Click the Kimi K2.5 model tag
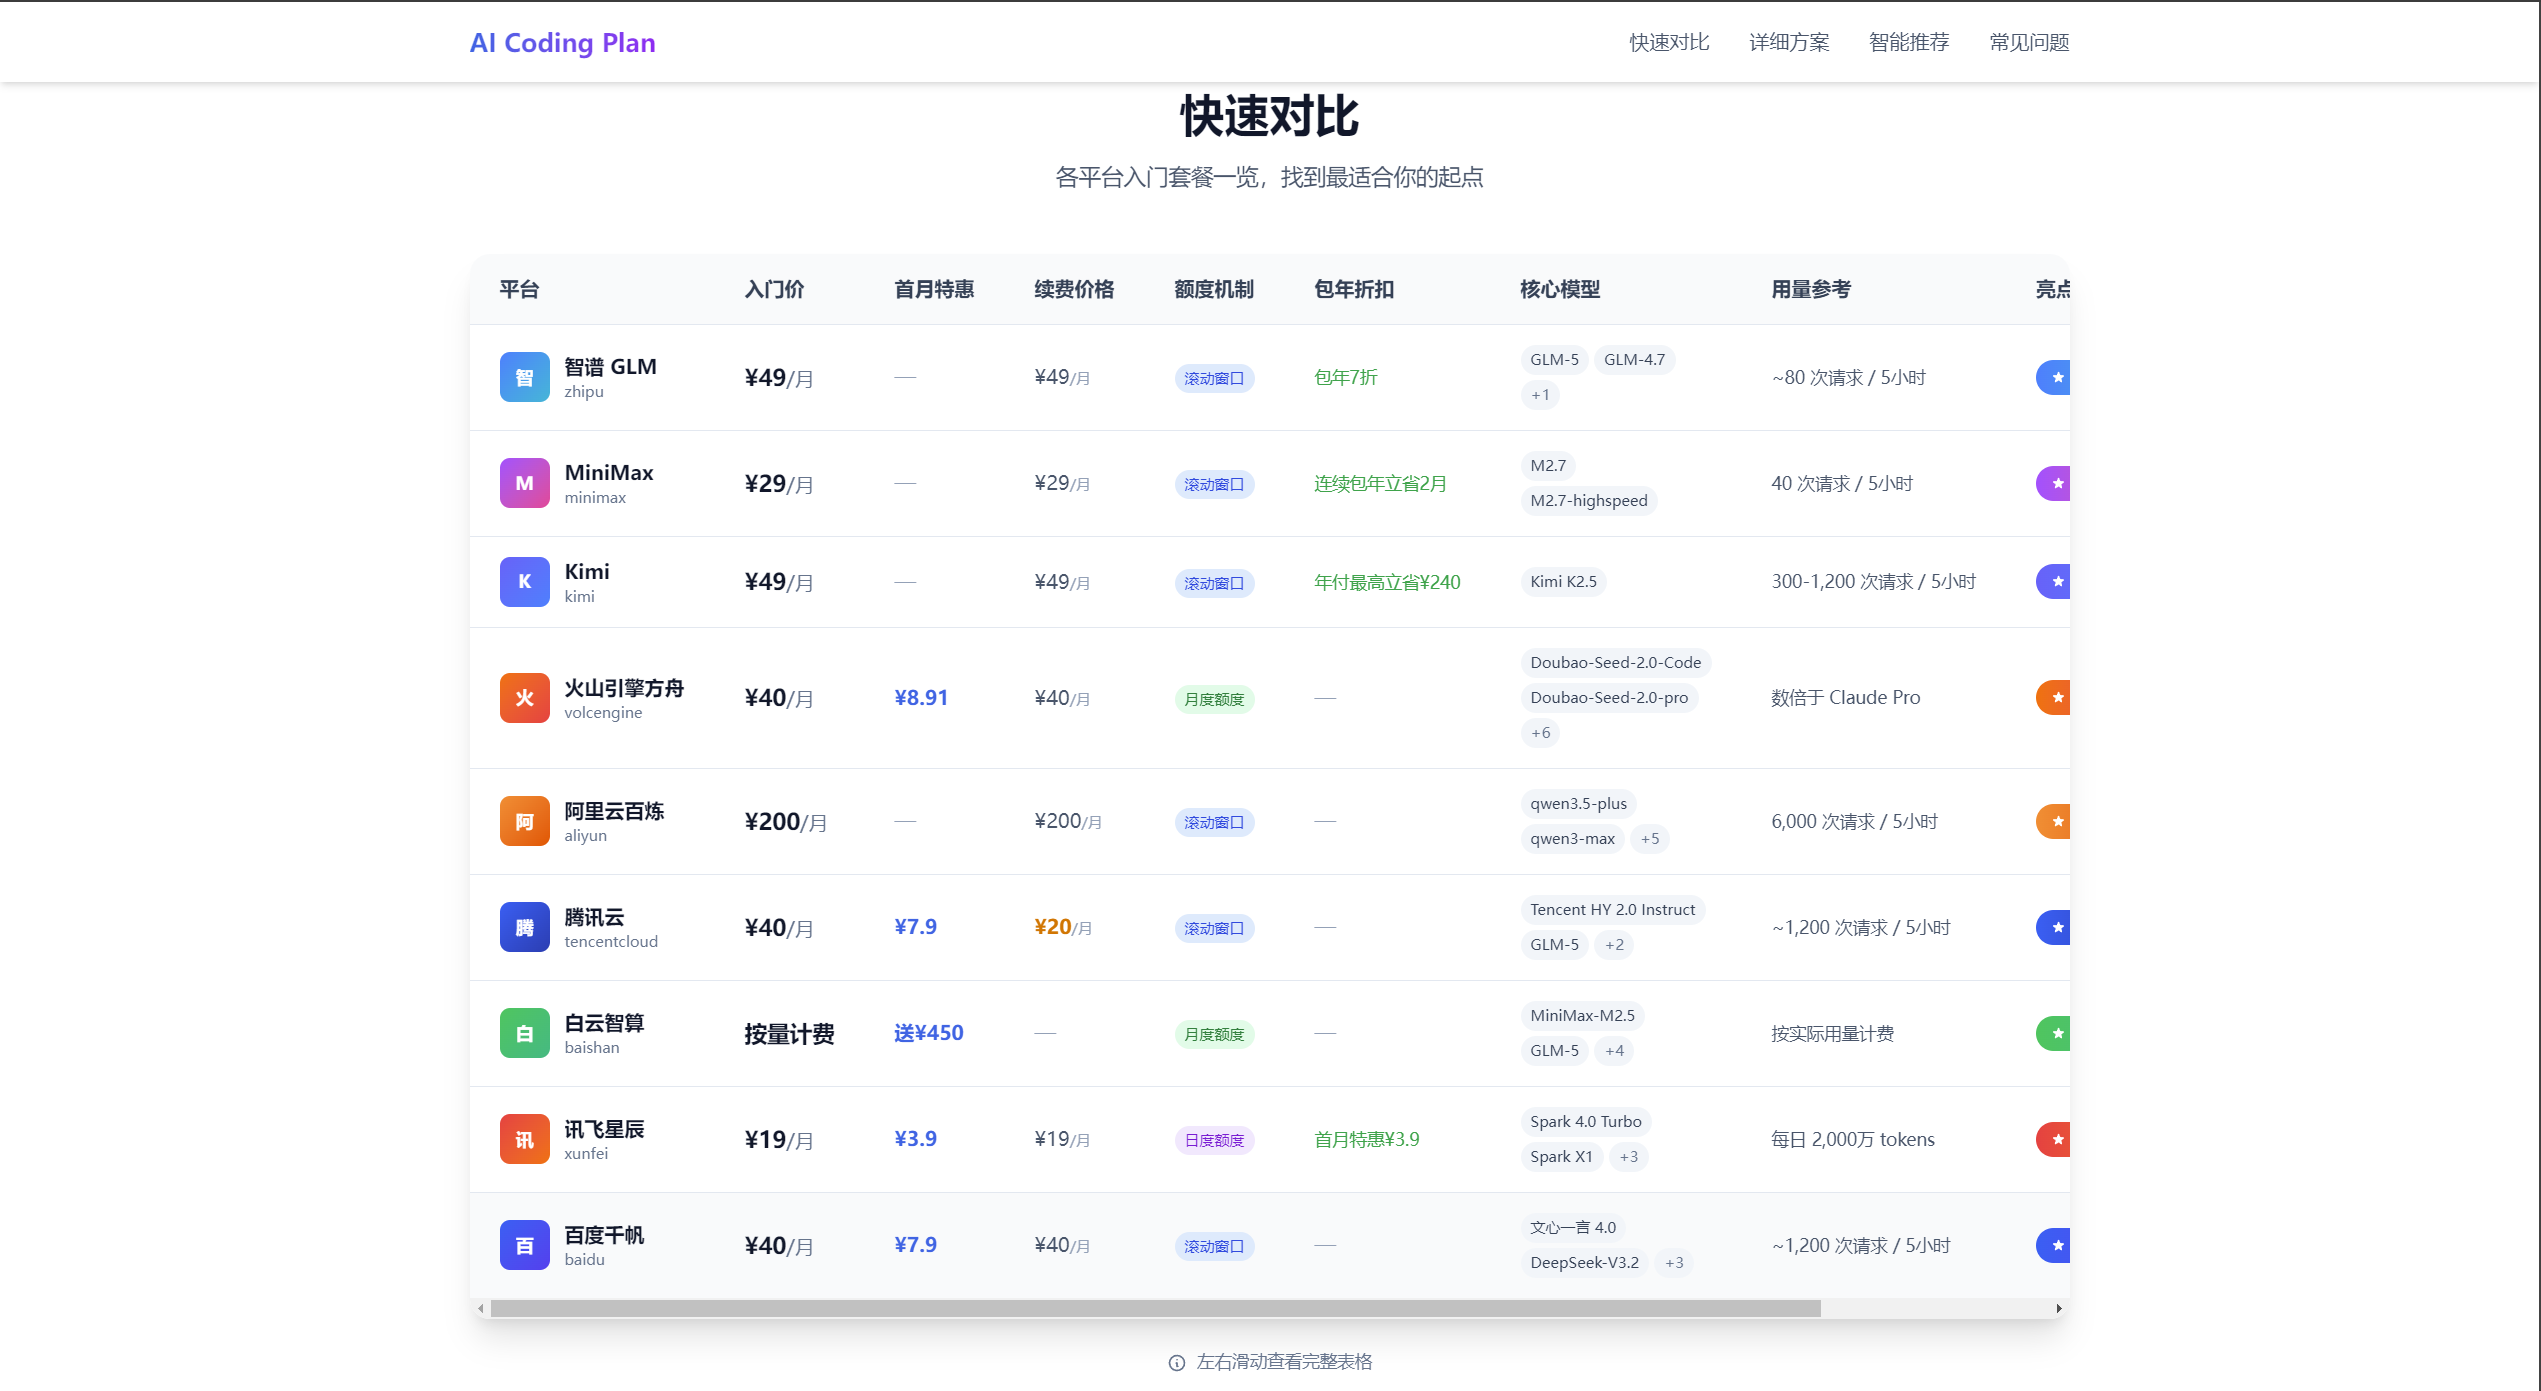The image size is (2541, 1391). (1563, 582)
